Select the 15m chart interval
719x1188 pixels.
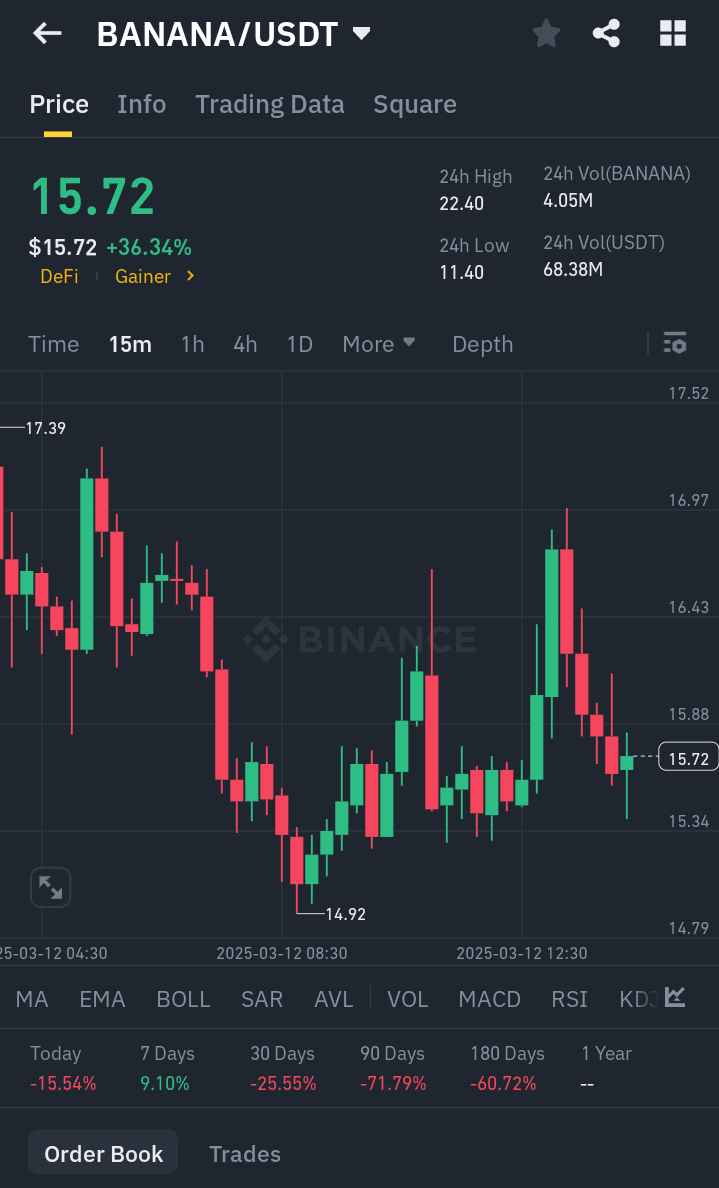[130, 344]
